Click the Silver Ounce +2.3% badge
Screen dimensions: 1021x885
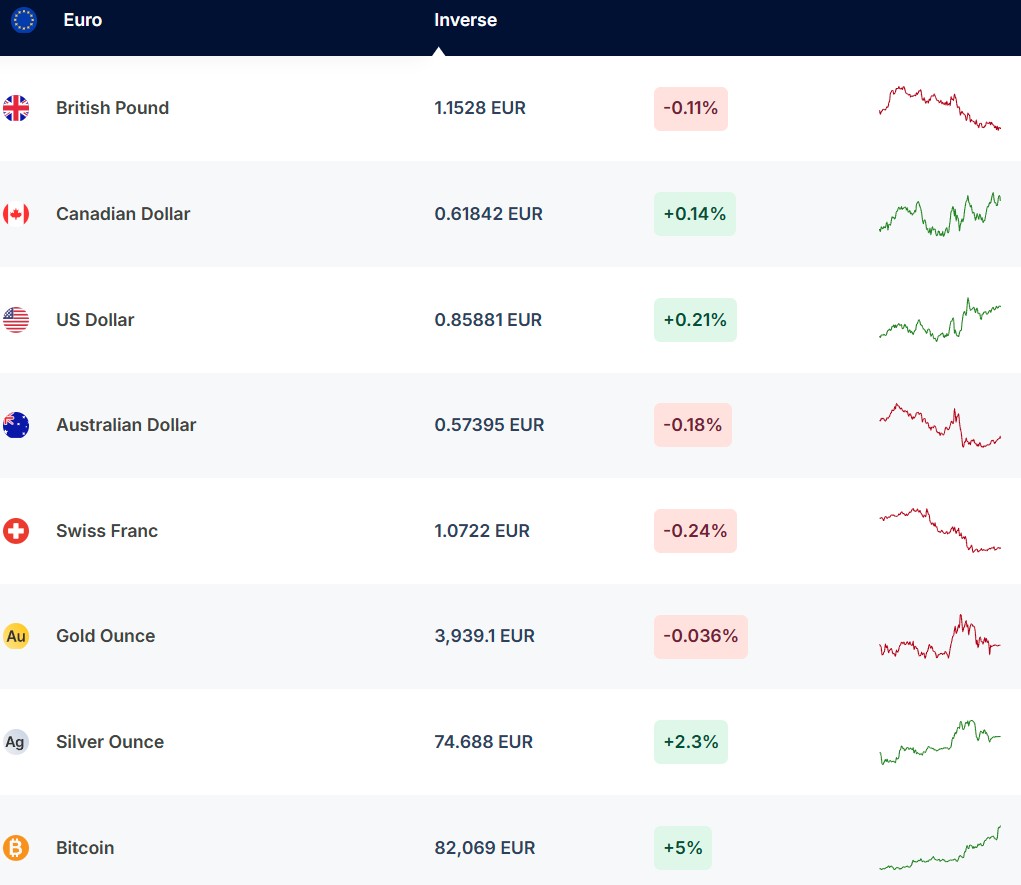coord(691,742)
